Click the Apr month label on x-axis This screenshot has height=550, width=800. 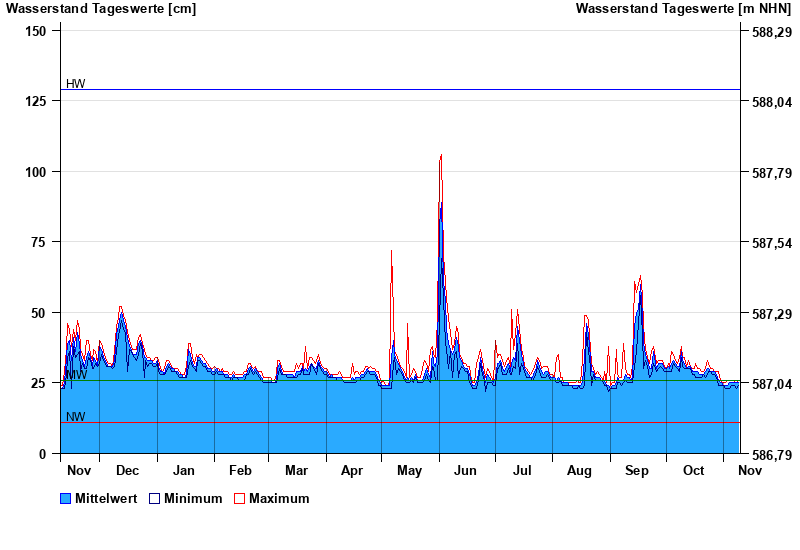352,470
